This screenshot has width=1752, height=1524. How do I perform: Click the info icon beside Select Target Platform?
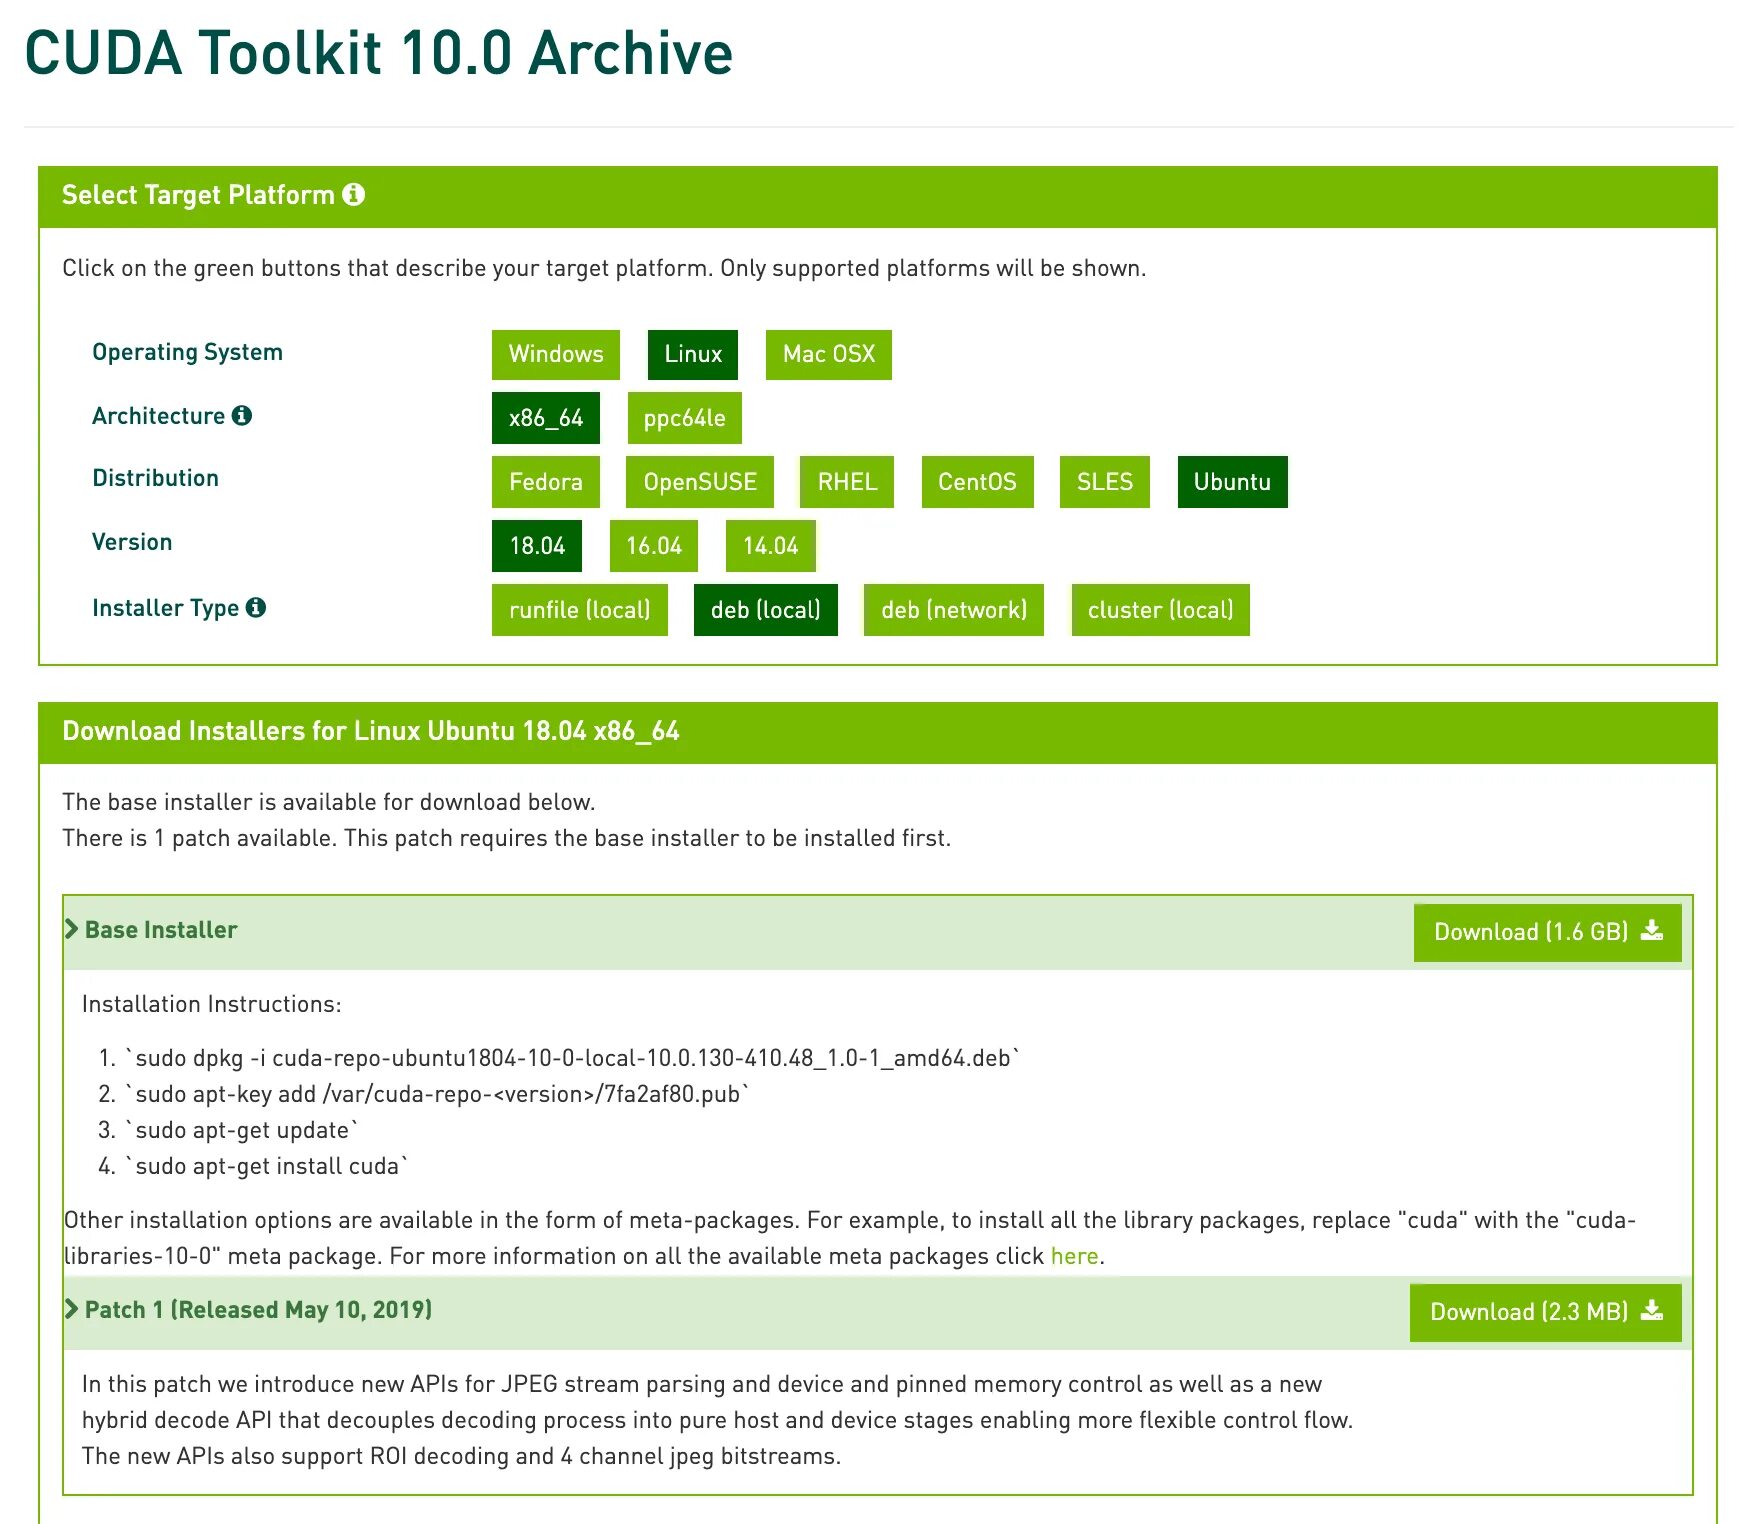(x=353, y=194)
